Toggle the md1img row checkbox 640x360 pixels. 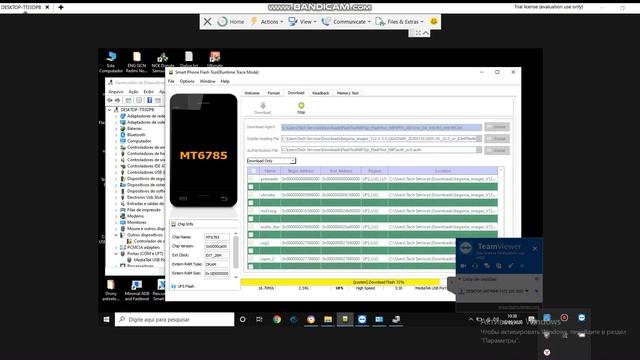[x=251, y=211]
